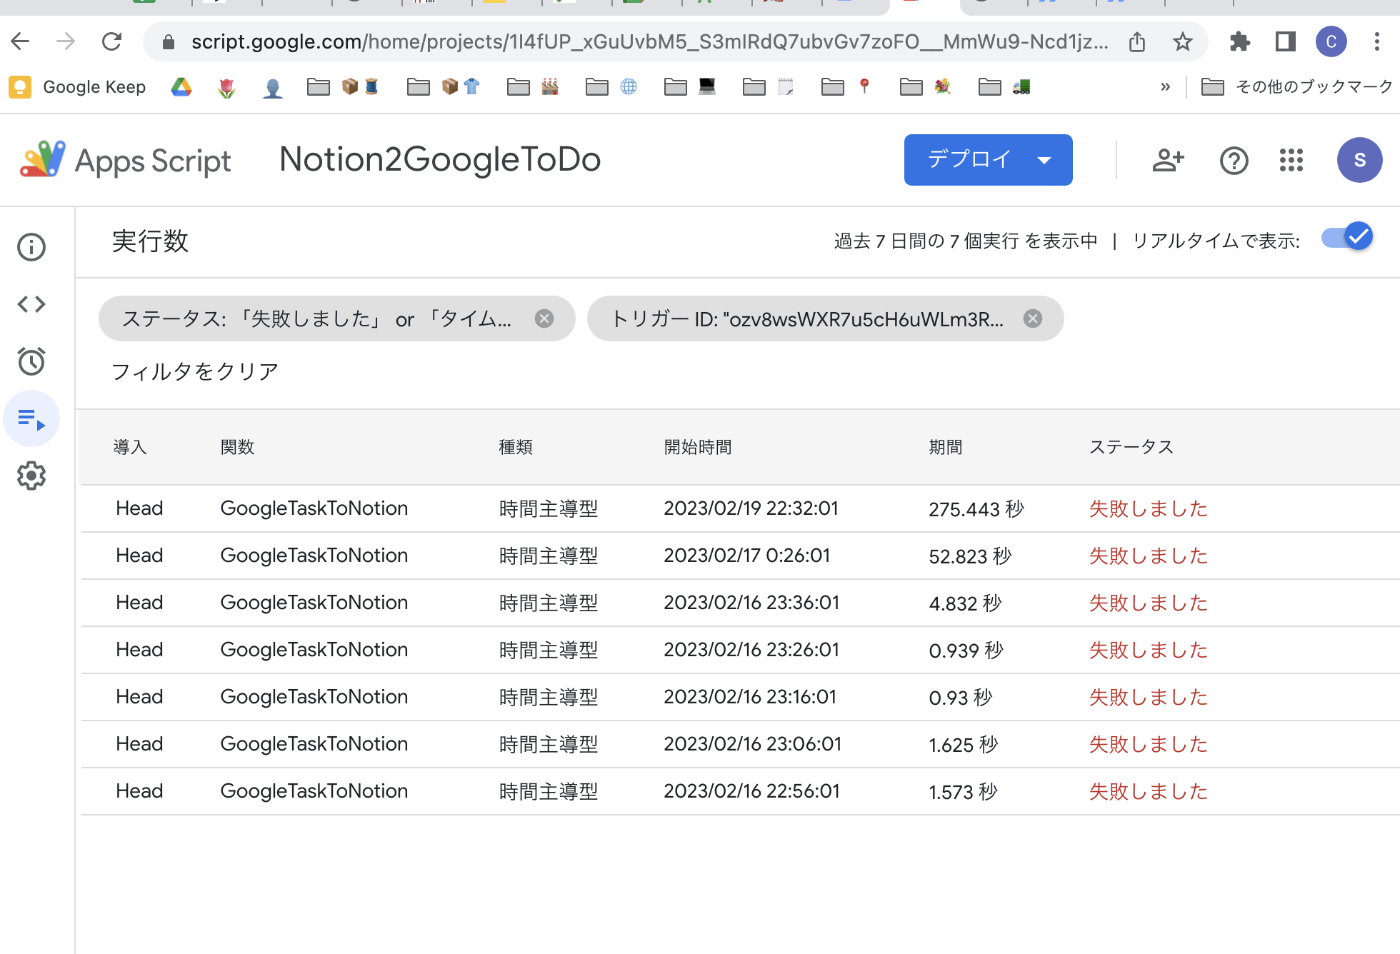Open the Google Keep bookmark
Viewport: 1400px width, 954px height.
pos(77,87)
